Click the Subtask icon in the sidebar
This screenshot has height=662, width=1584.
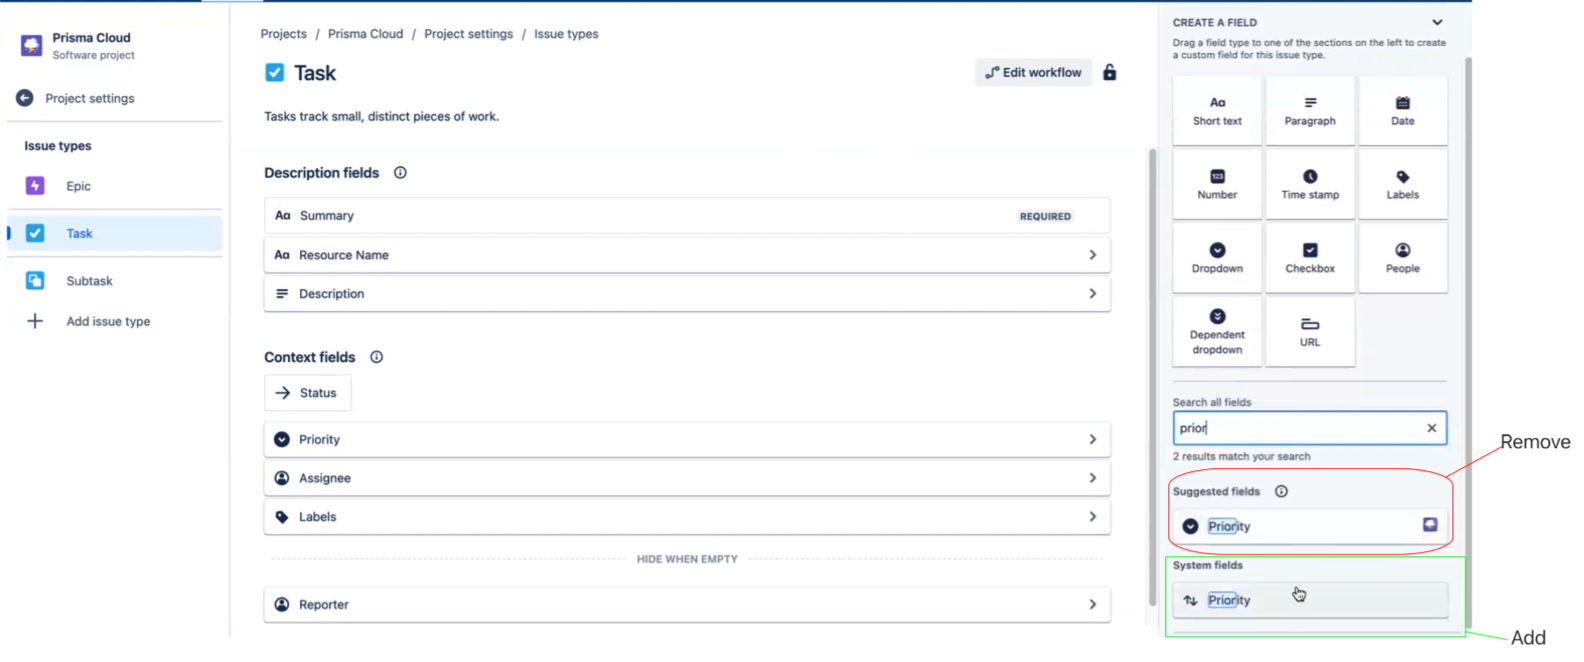point(35,281)
